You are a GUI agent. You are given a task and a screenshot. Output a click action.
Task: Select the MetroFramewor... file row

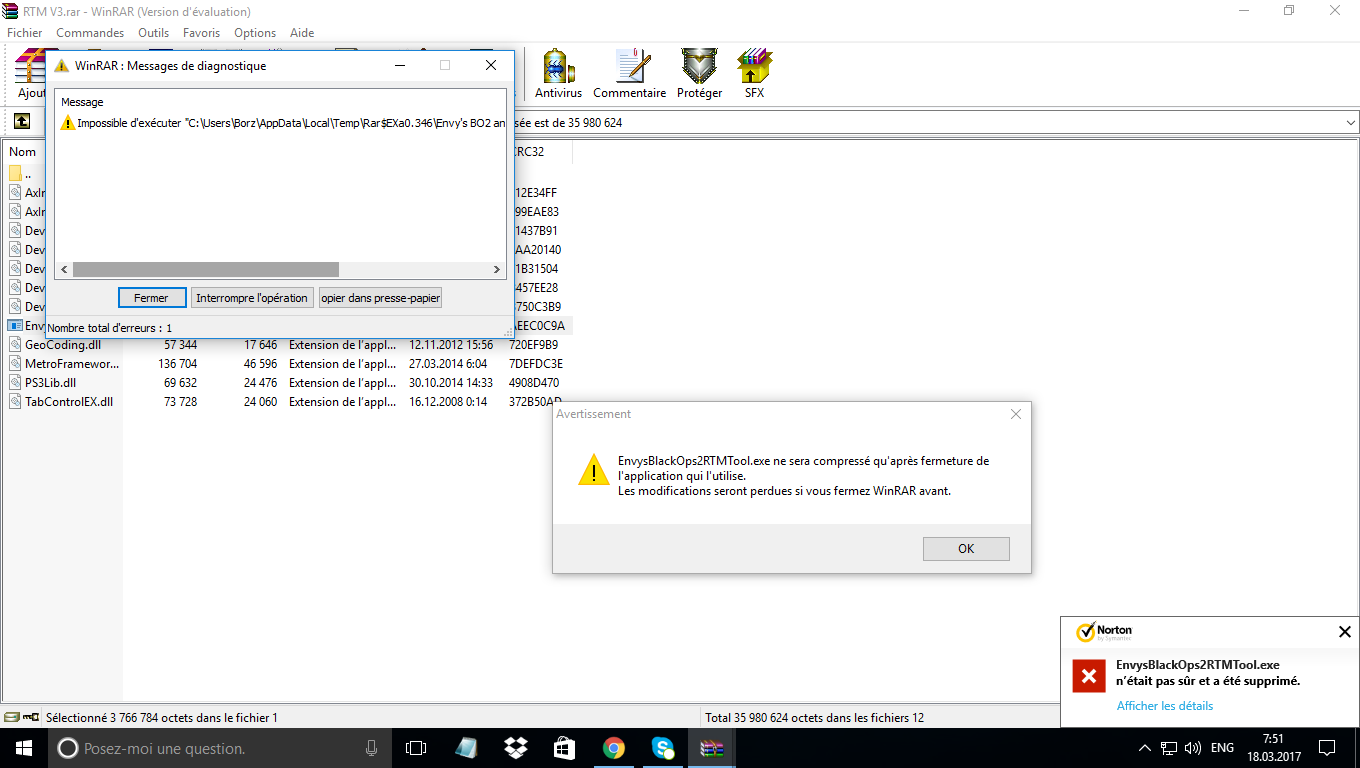pos(288,363)
